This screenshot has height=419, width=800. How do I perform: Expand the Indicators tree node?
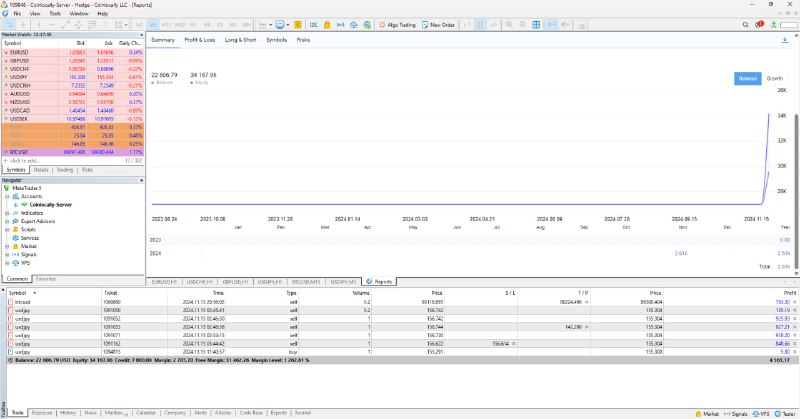(x=7, y=213)
